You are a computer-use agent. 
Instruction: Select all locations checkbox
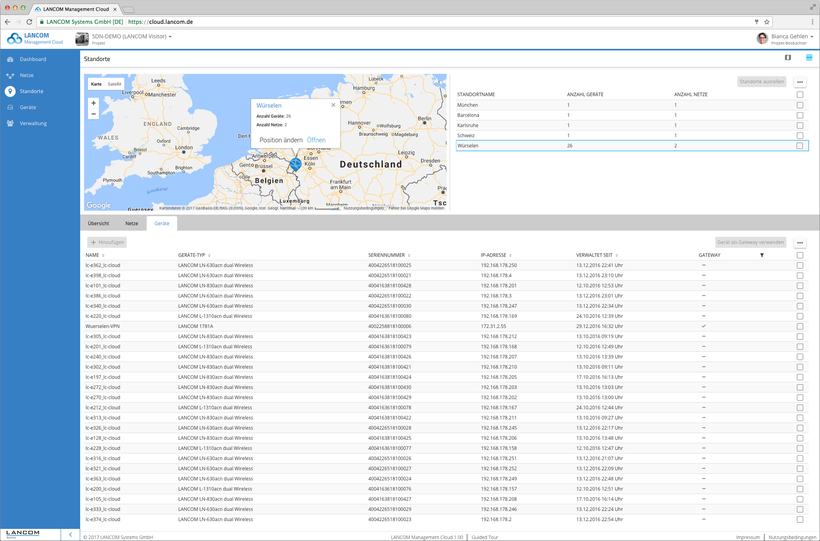coord(800,95)
